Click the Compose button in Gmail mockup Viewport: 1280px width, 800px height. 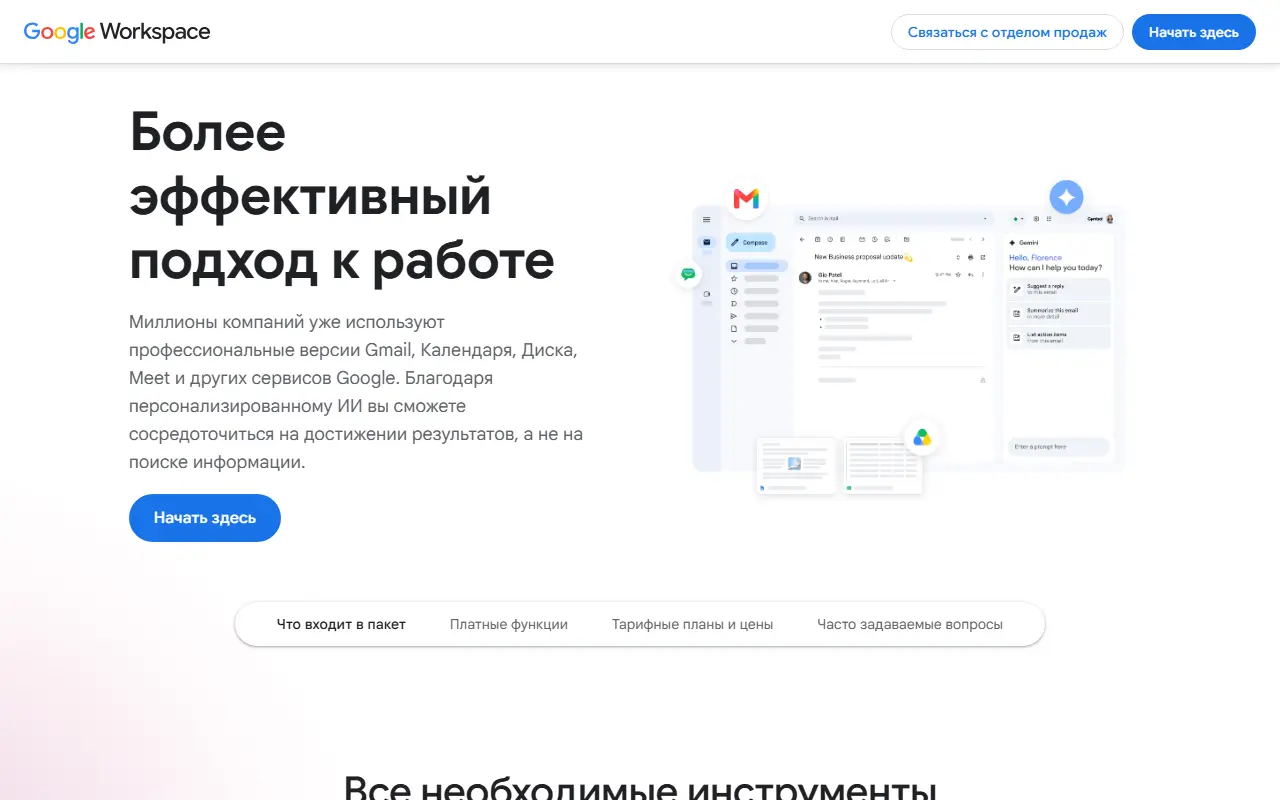[750, 242]
